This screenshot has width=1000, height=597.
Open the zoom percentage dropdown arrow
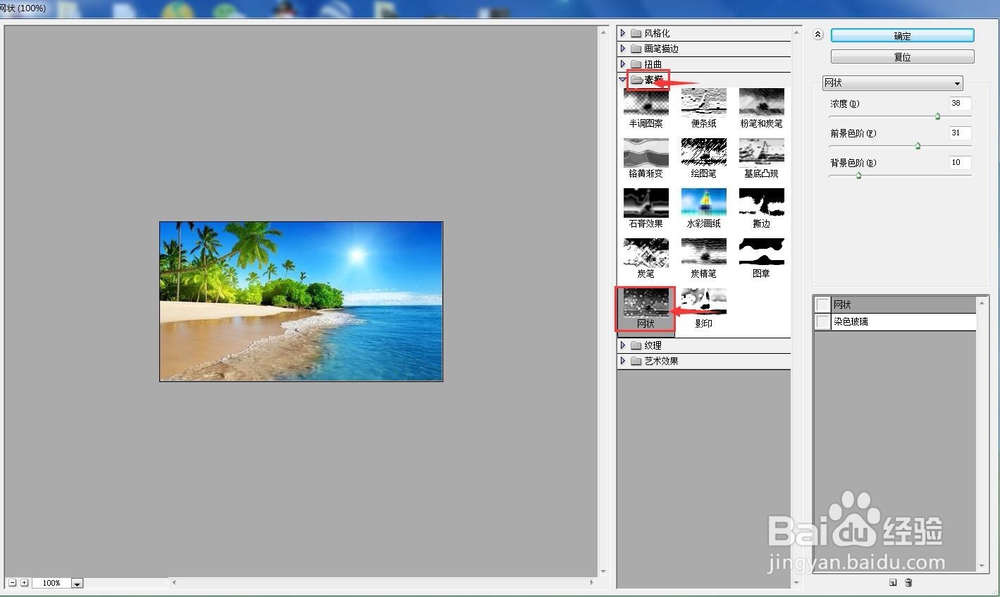77,583
